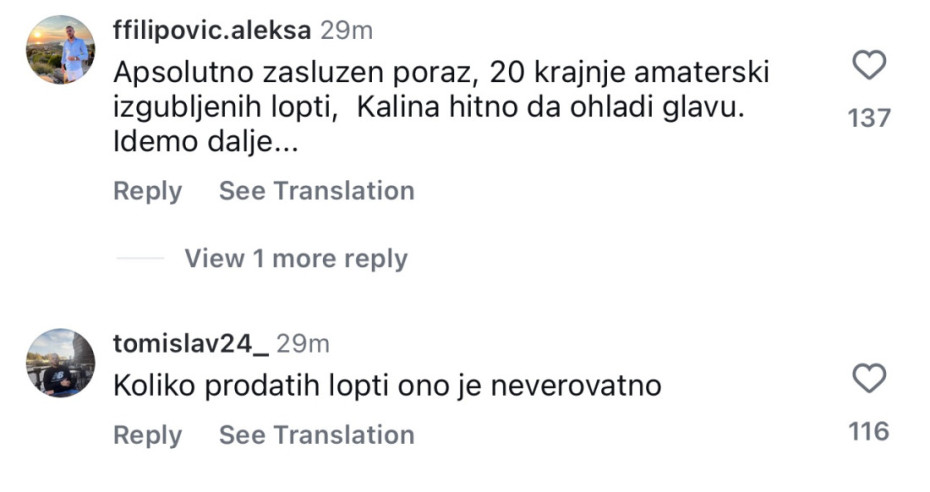See Translation for ffilipovic.aleksa's comment
The width and height of the screenshot is (930, 492).
(x=316, y=191)
